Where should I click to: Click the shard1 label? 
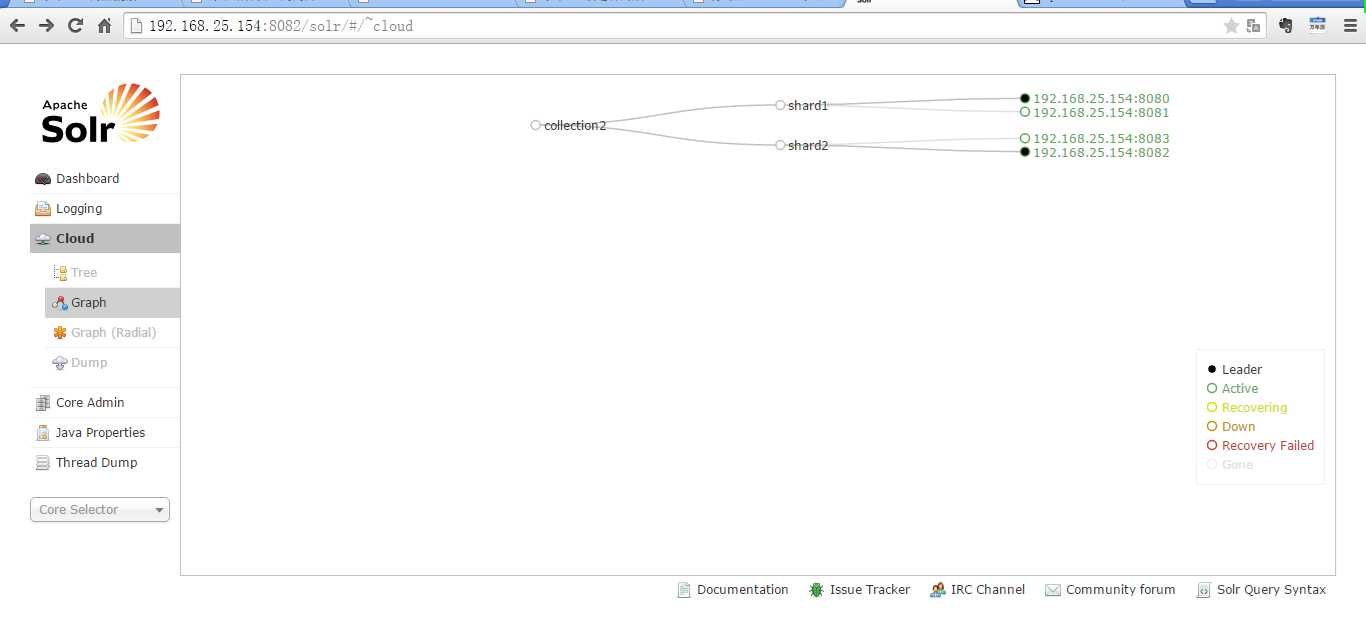808,106
